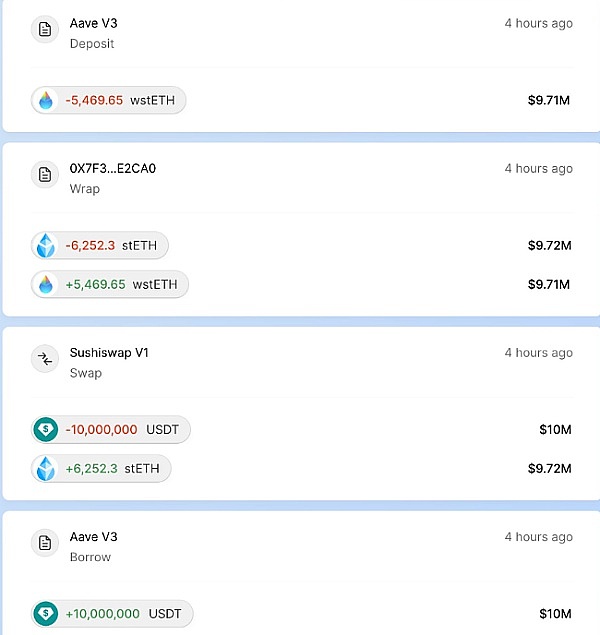The height and width of the screenshot is (635, 600).
Task: Click the wstETH token icon in the Deposit transaction
Action: pyautogui.click(x=46, y=100)
